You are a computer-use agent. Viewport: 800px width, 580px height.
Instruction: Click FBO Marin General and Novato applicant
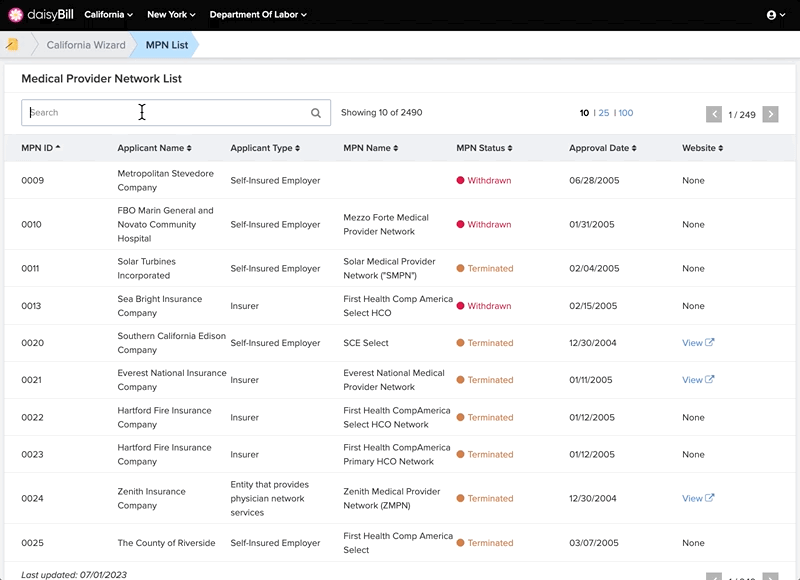point(165,224)
